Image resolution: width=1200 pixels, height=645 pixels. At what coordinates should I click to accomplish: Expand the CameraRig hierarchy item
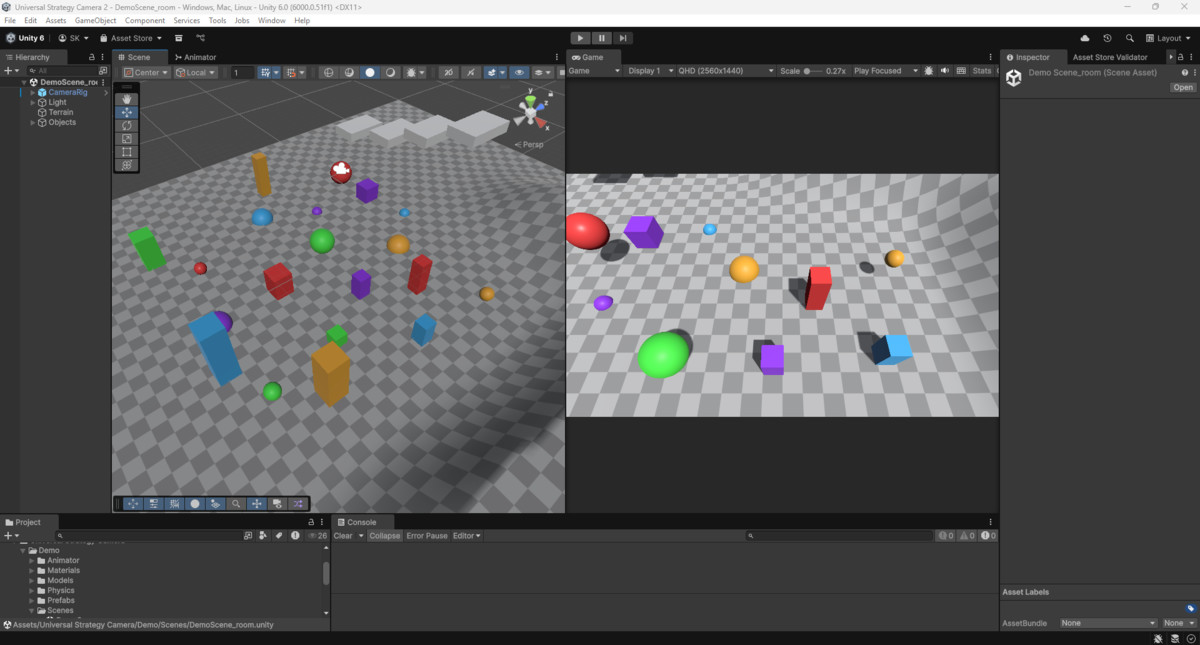(33, 92)
